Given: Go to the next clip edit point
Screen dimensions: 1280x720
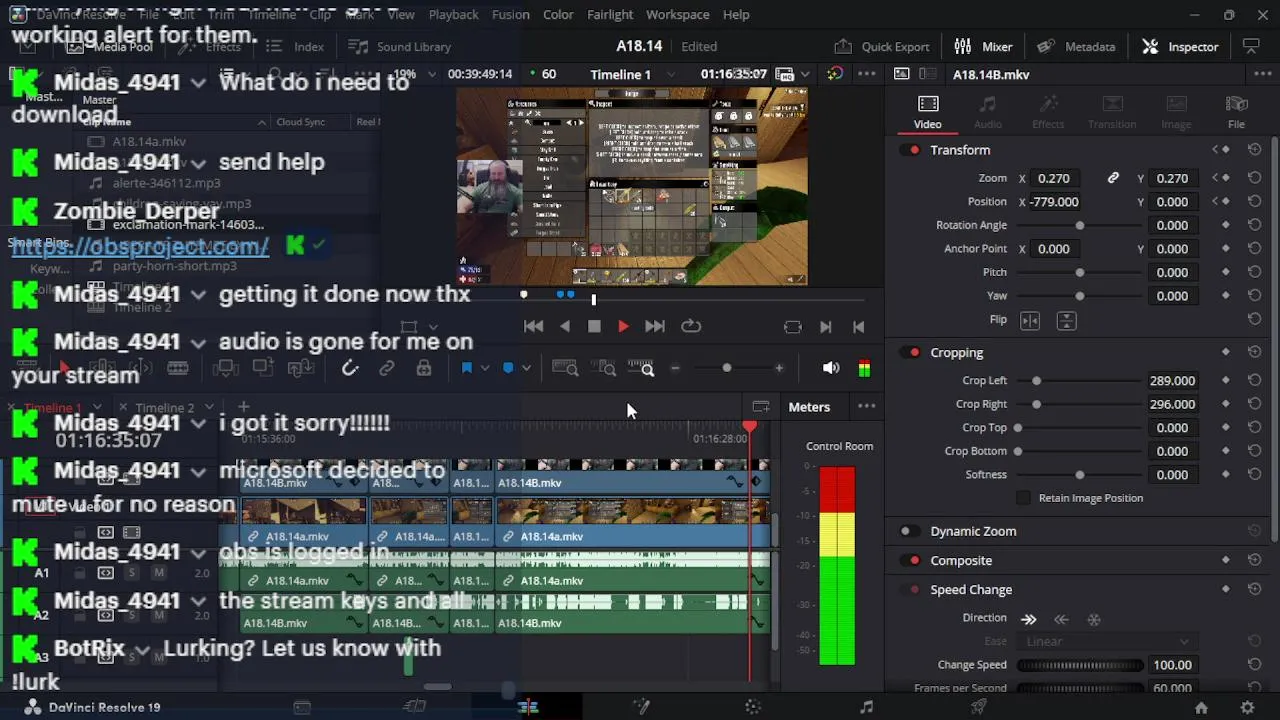Looking at the screenshot, I should 826,327.
